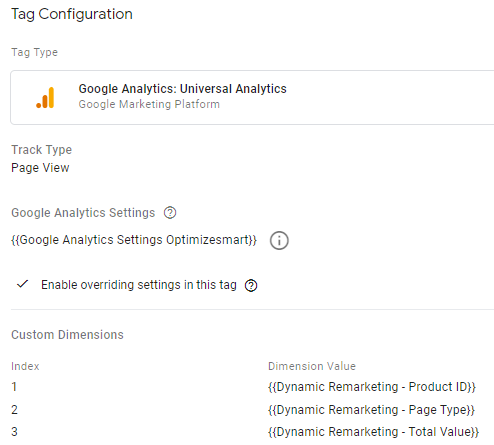The width and height of the screenshot is (494, 445).
Task: Click the Custom Dimensions section heading
Action: [67, 335]
